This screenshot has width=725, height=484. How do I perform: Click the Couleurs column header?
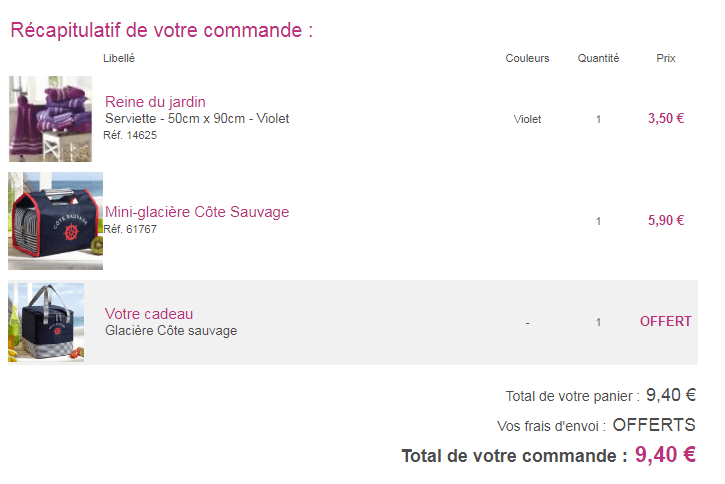coord(527,58)
